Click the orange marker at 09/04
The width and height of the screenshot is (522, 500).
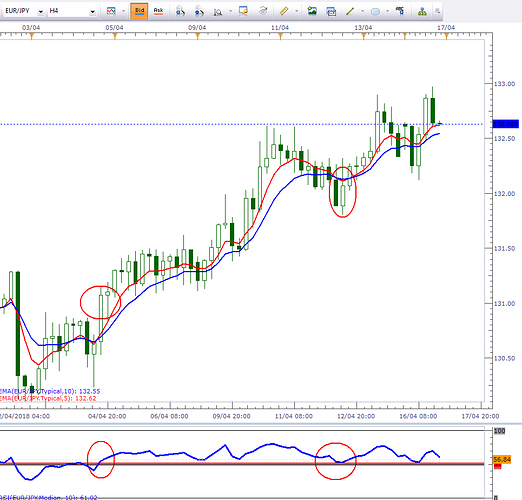[x=197, y=36]
